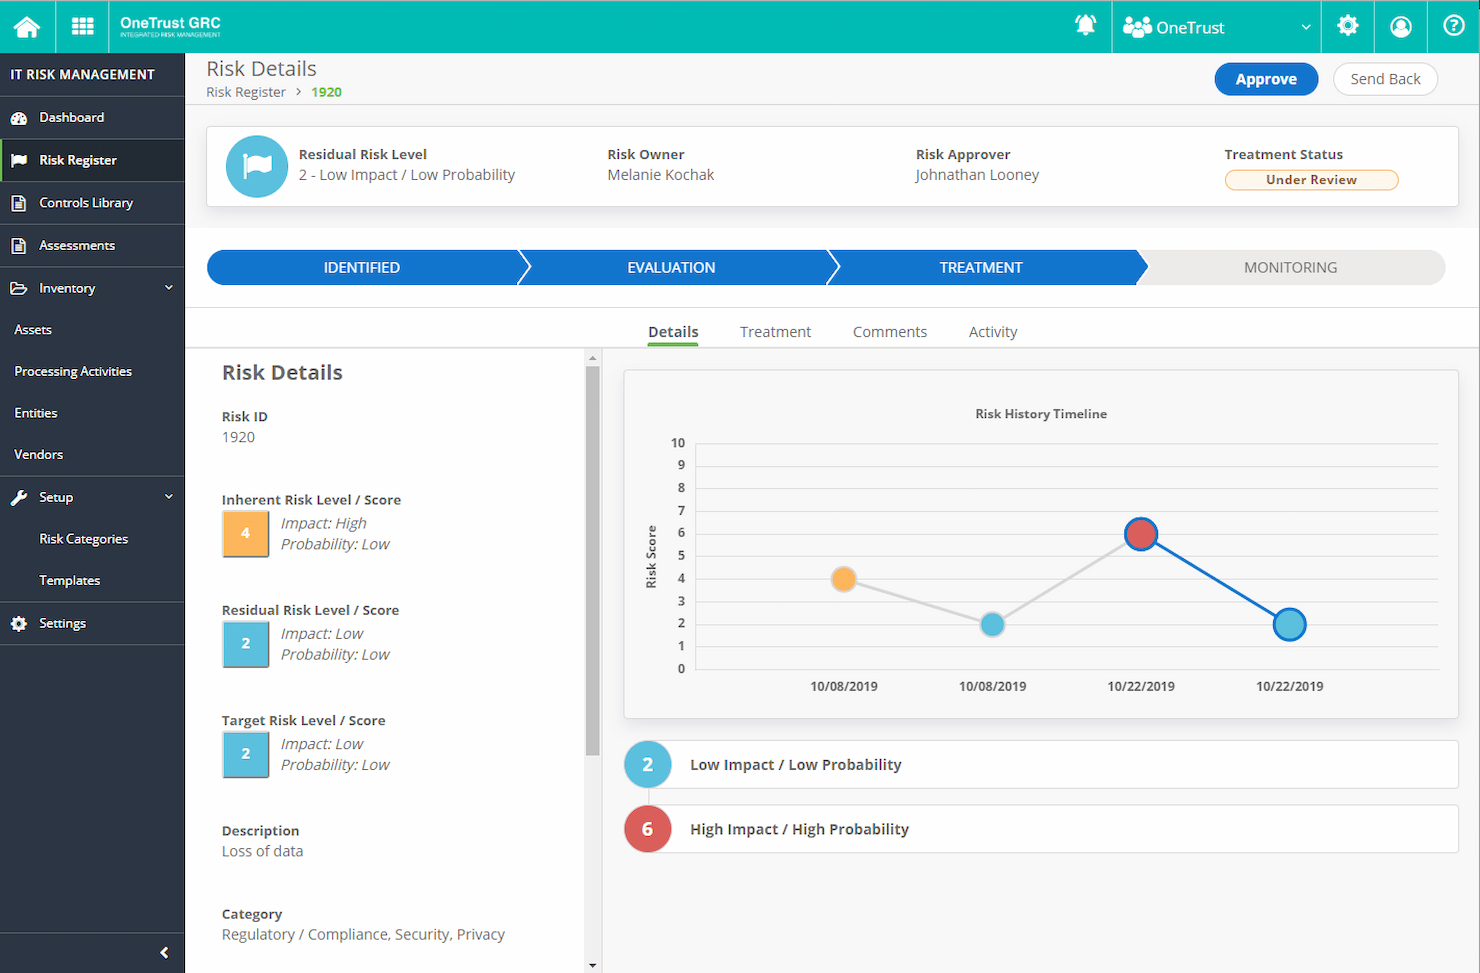Switch to the Treatment tab

(x=775, y=332)
